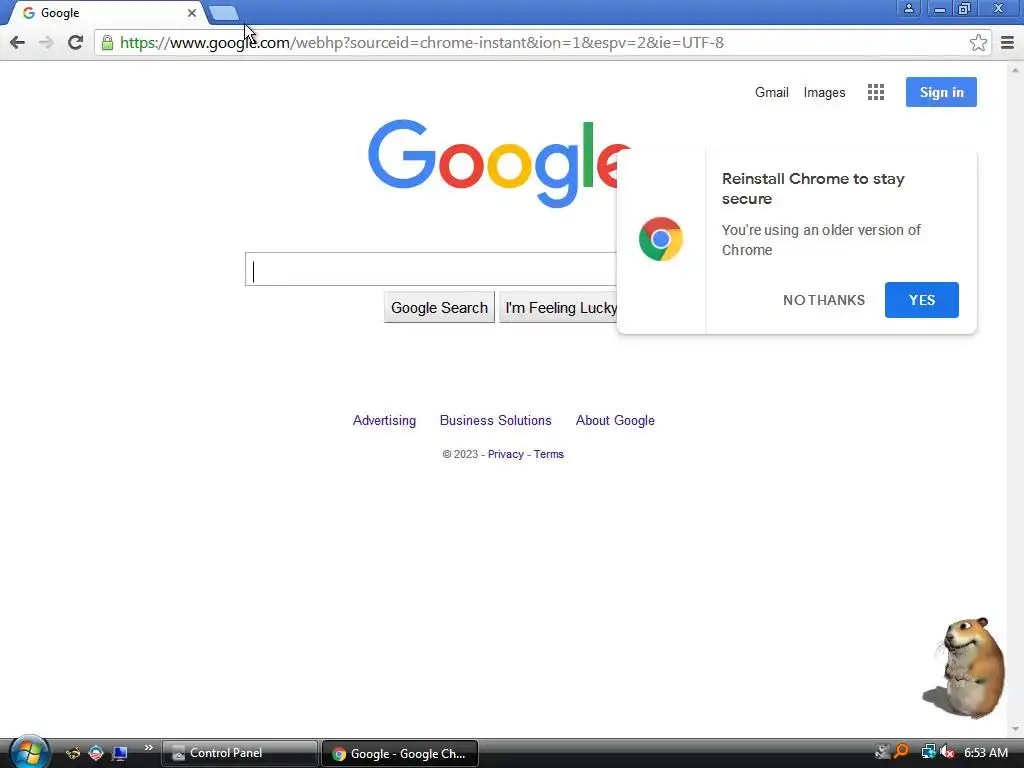Screen dimensions: 1024x768
Task: Open the Gmail link
Action: (771, 92)
